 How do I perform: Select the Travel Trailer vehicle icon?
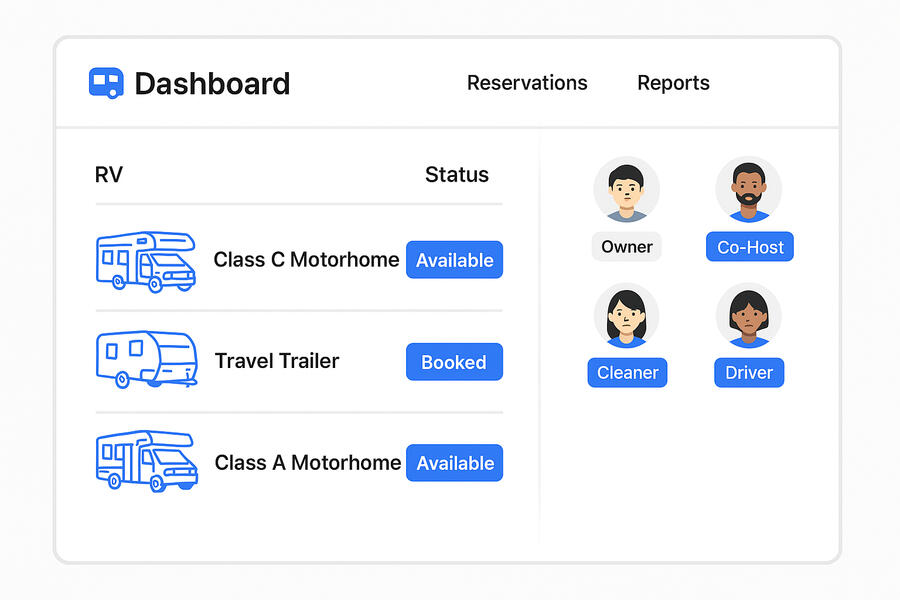145,360
